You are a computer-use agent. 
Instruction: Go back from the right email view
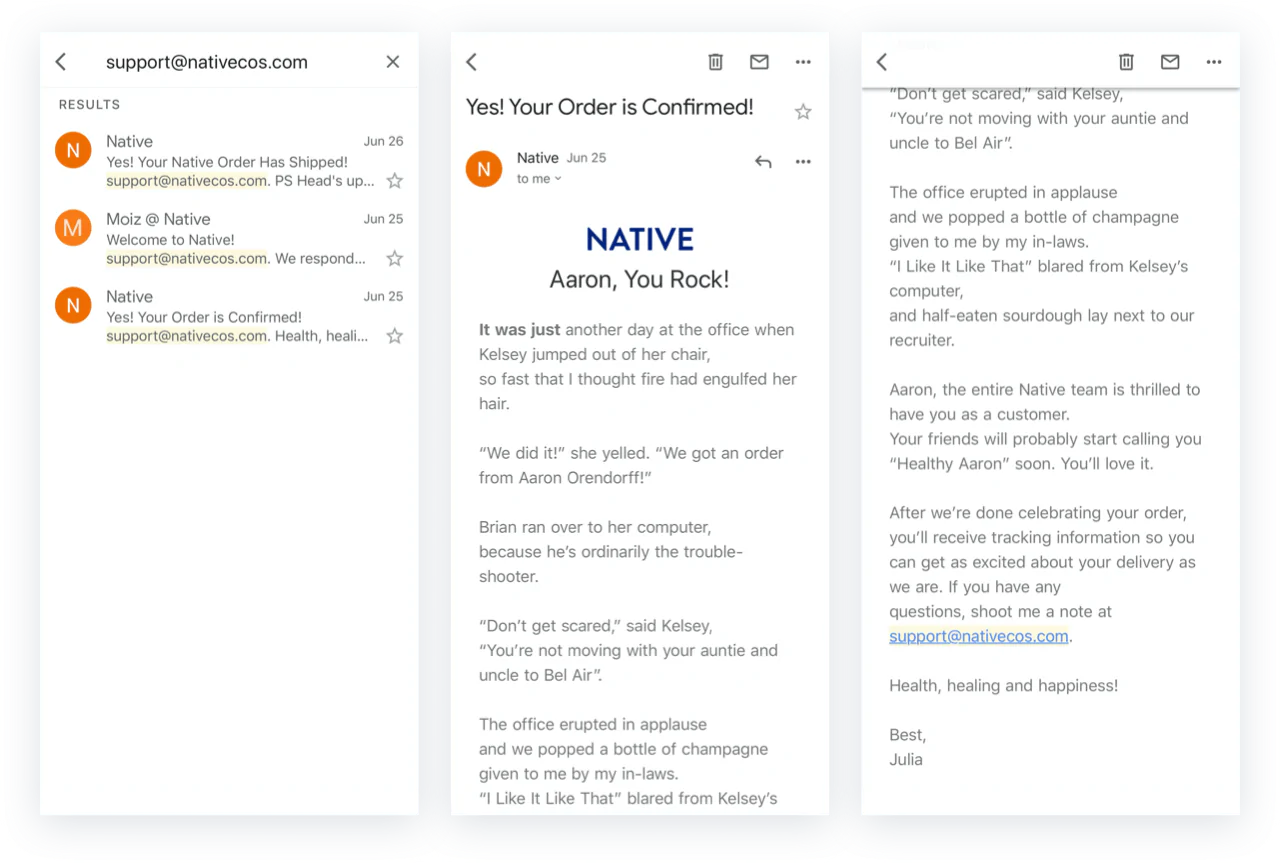point(882,62)
